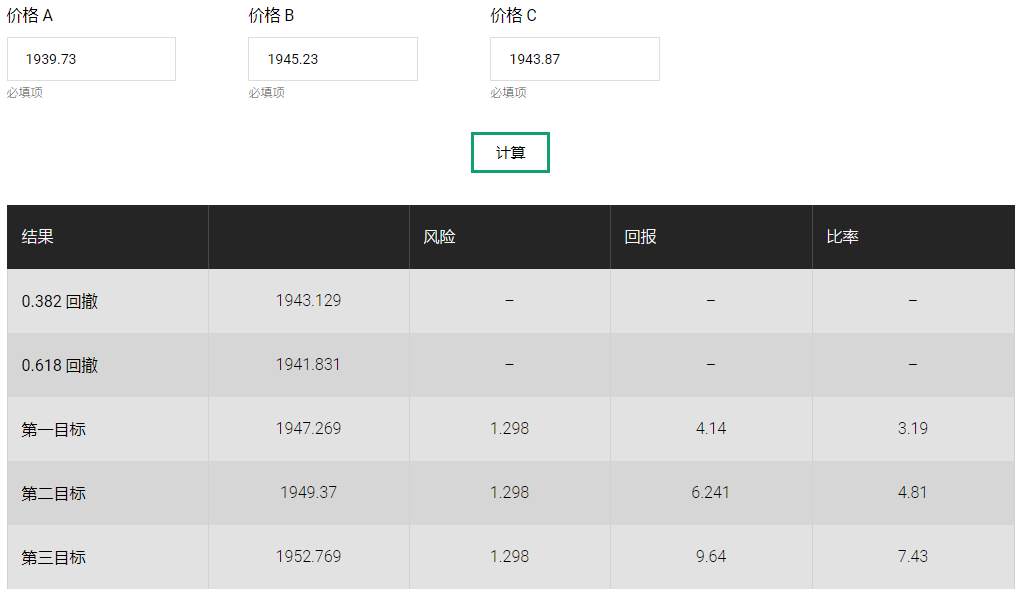Image resolution: width=1017 pixels, height=594 pixels.
Task: Select the 0.382 回撤 row label
Action: point(60,301)
